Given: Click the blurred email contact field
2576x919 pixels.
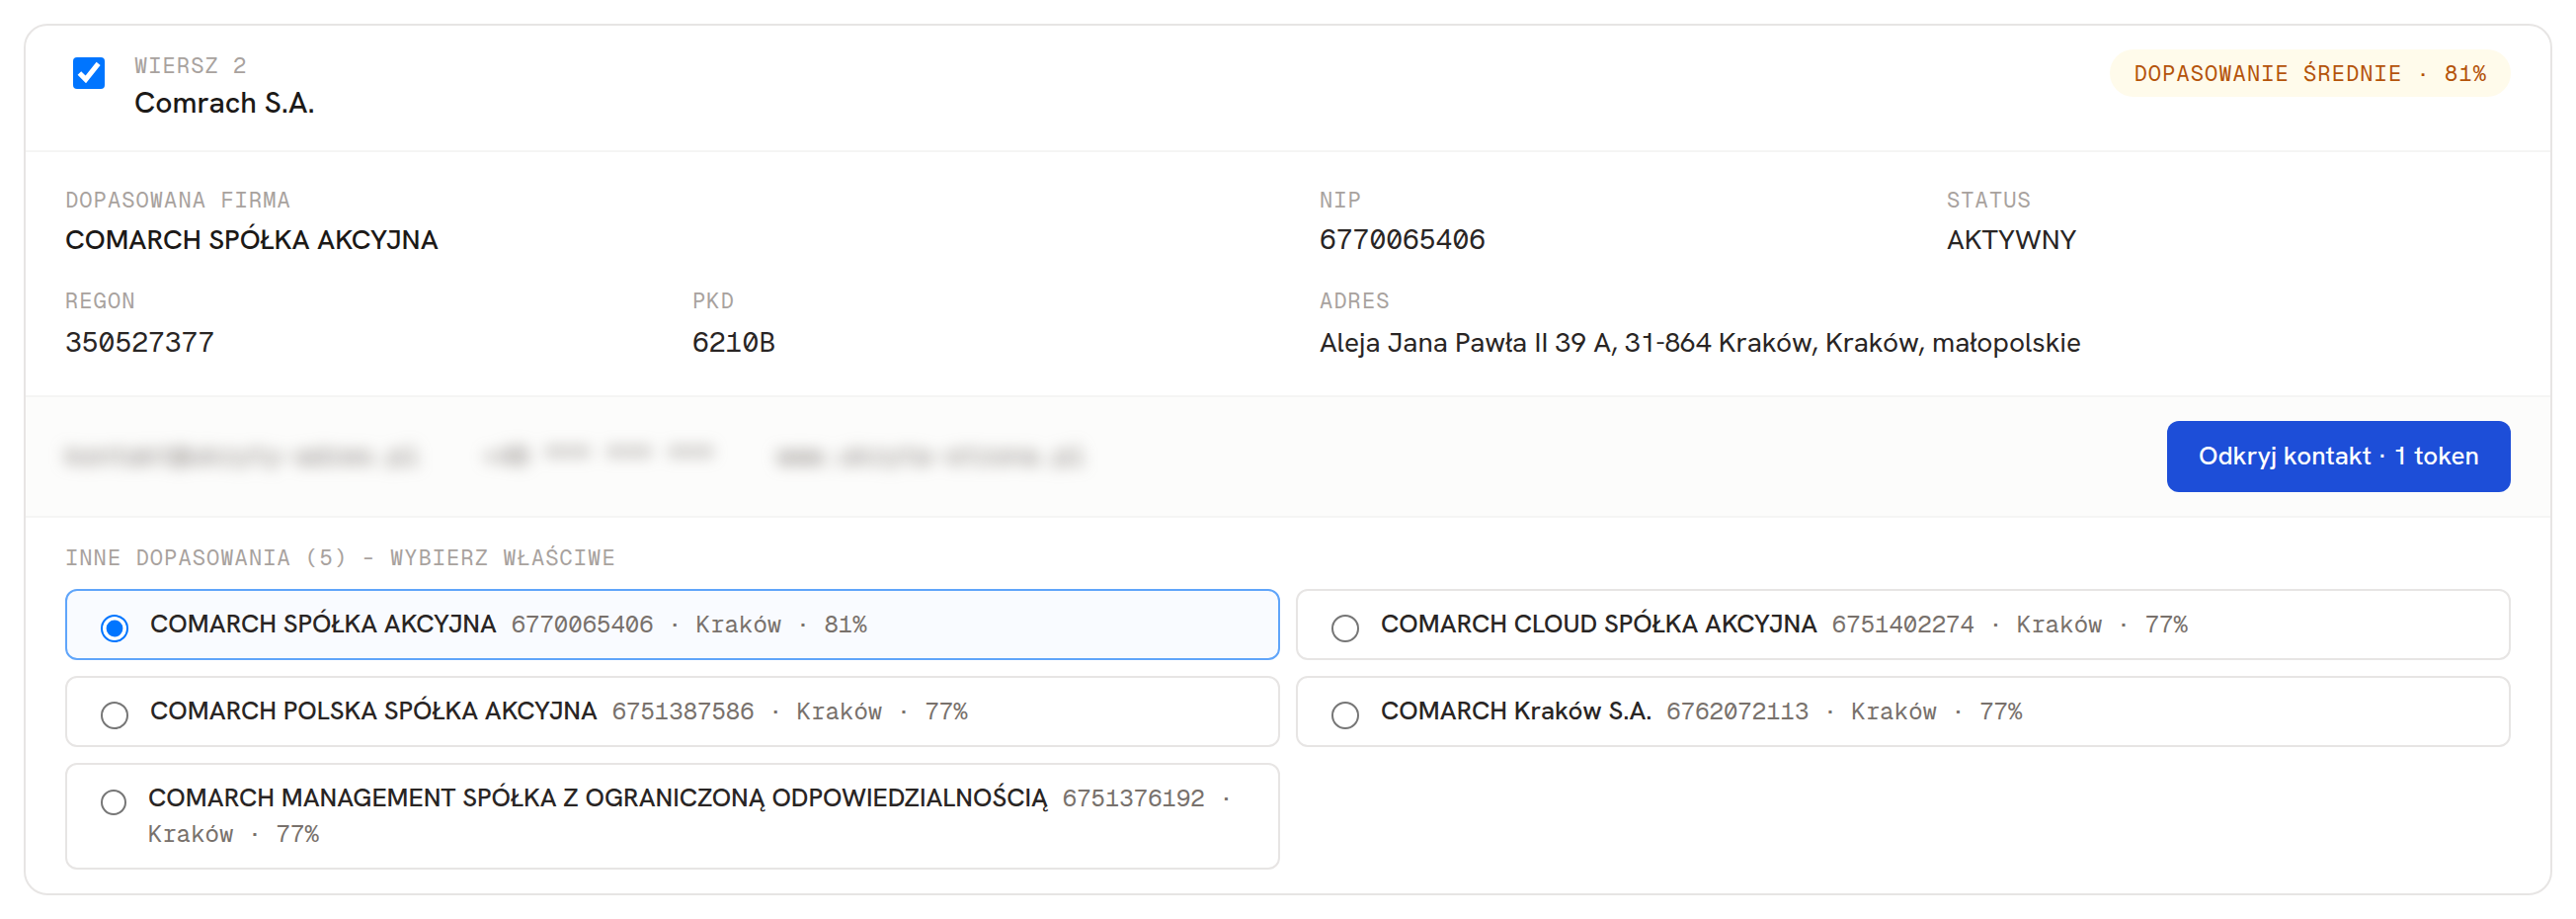Looking at the screenshot, I should pyautogui.click(x=242, y=457).
